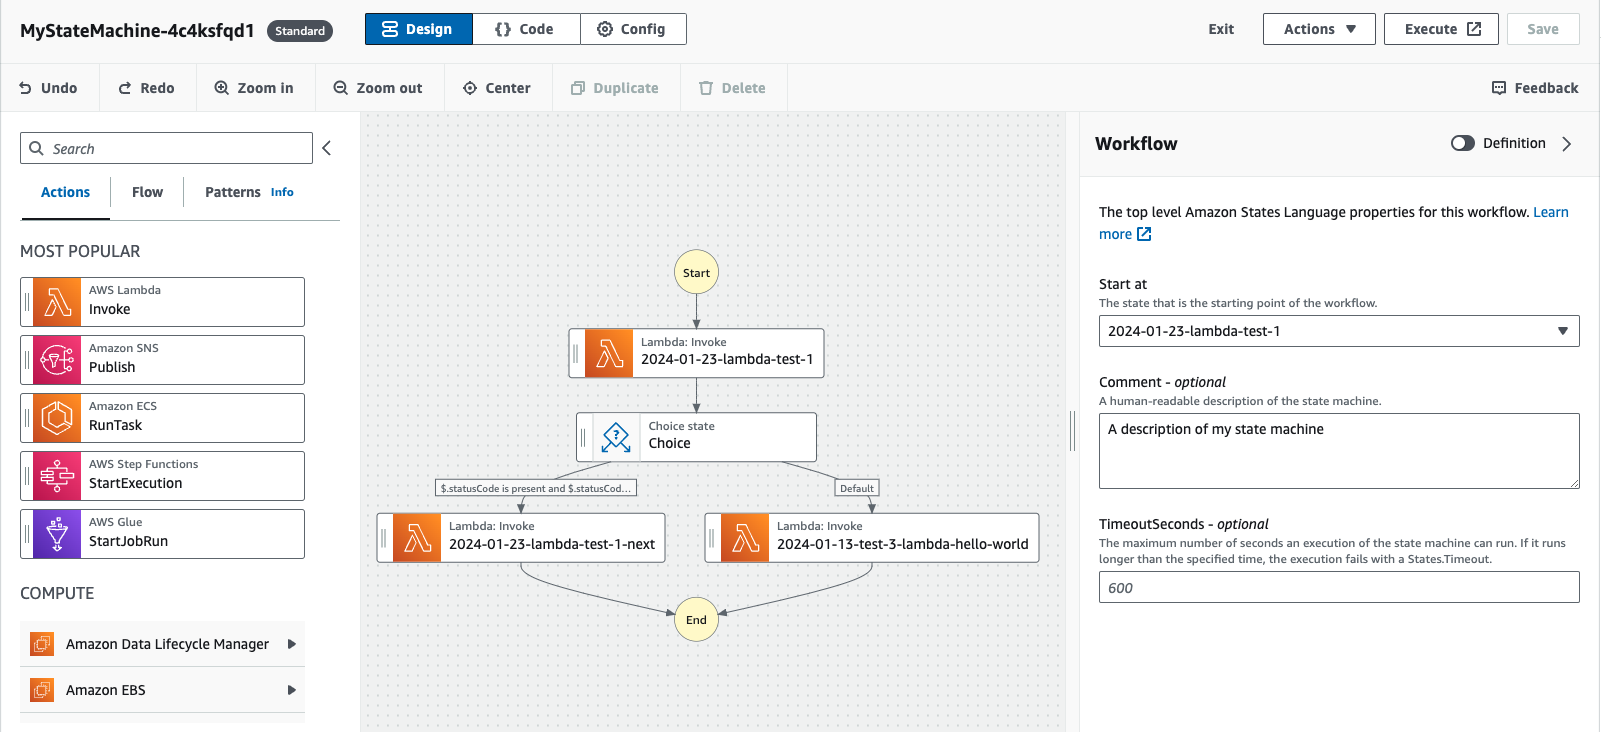Click the inspector panel resize handle
1601x732 pixels.
tap(1072, 430)
